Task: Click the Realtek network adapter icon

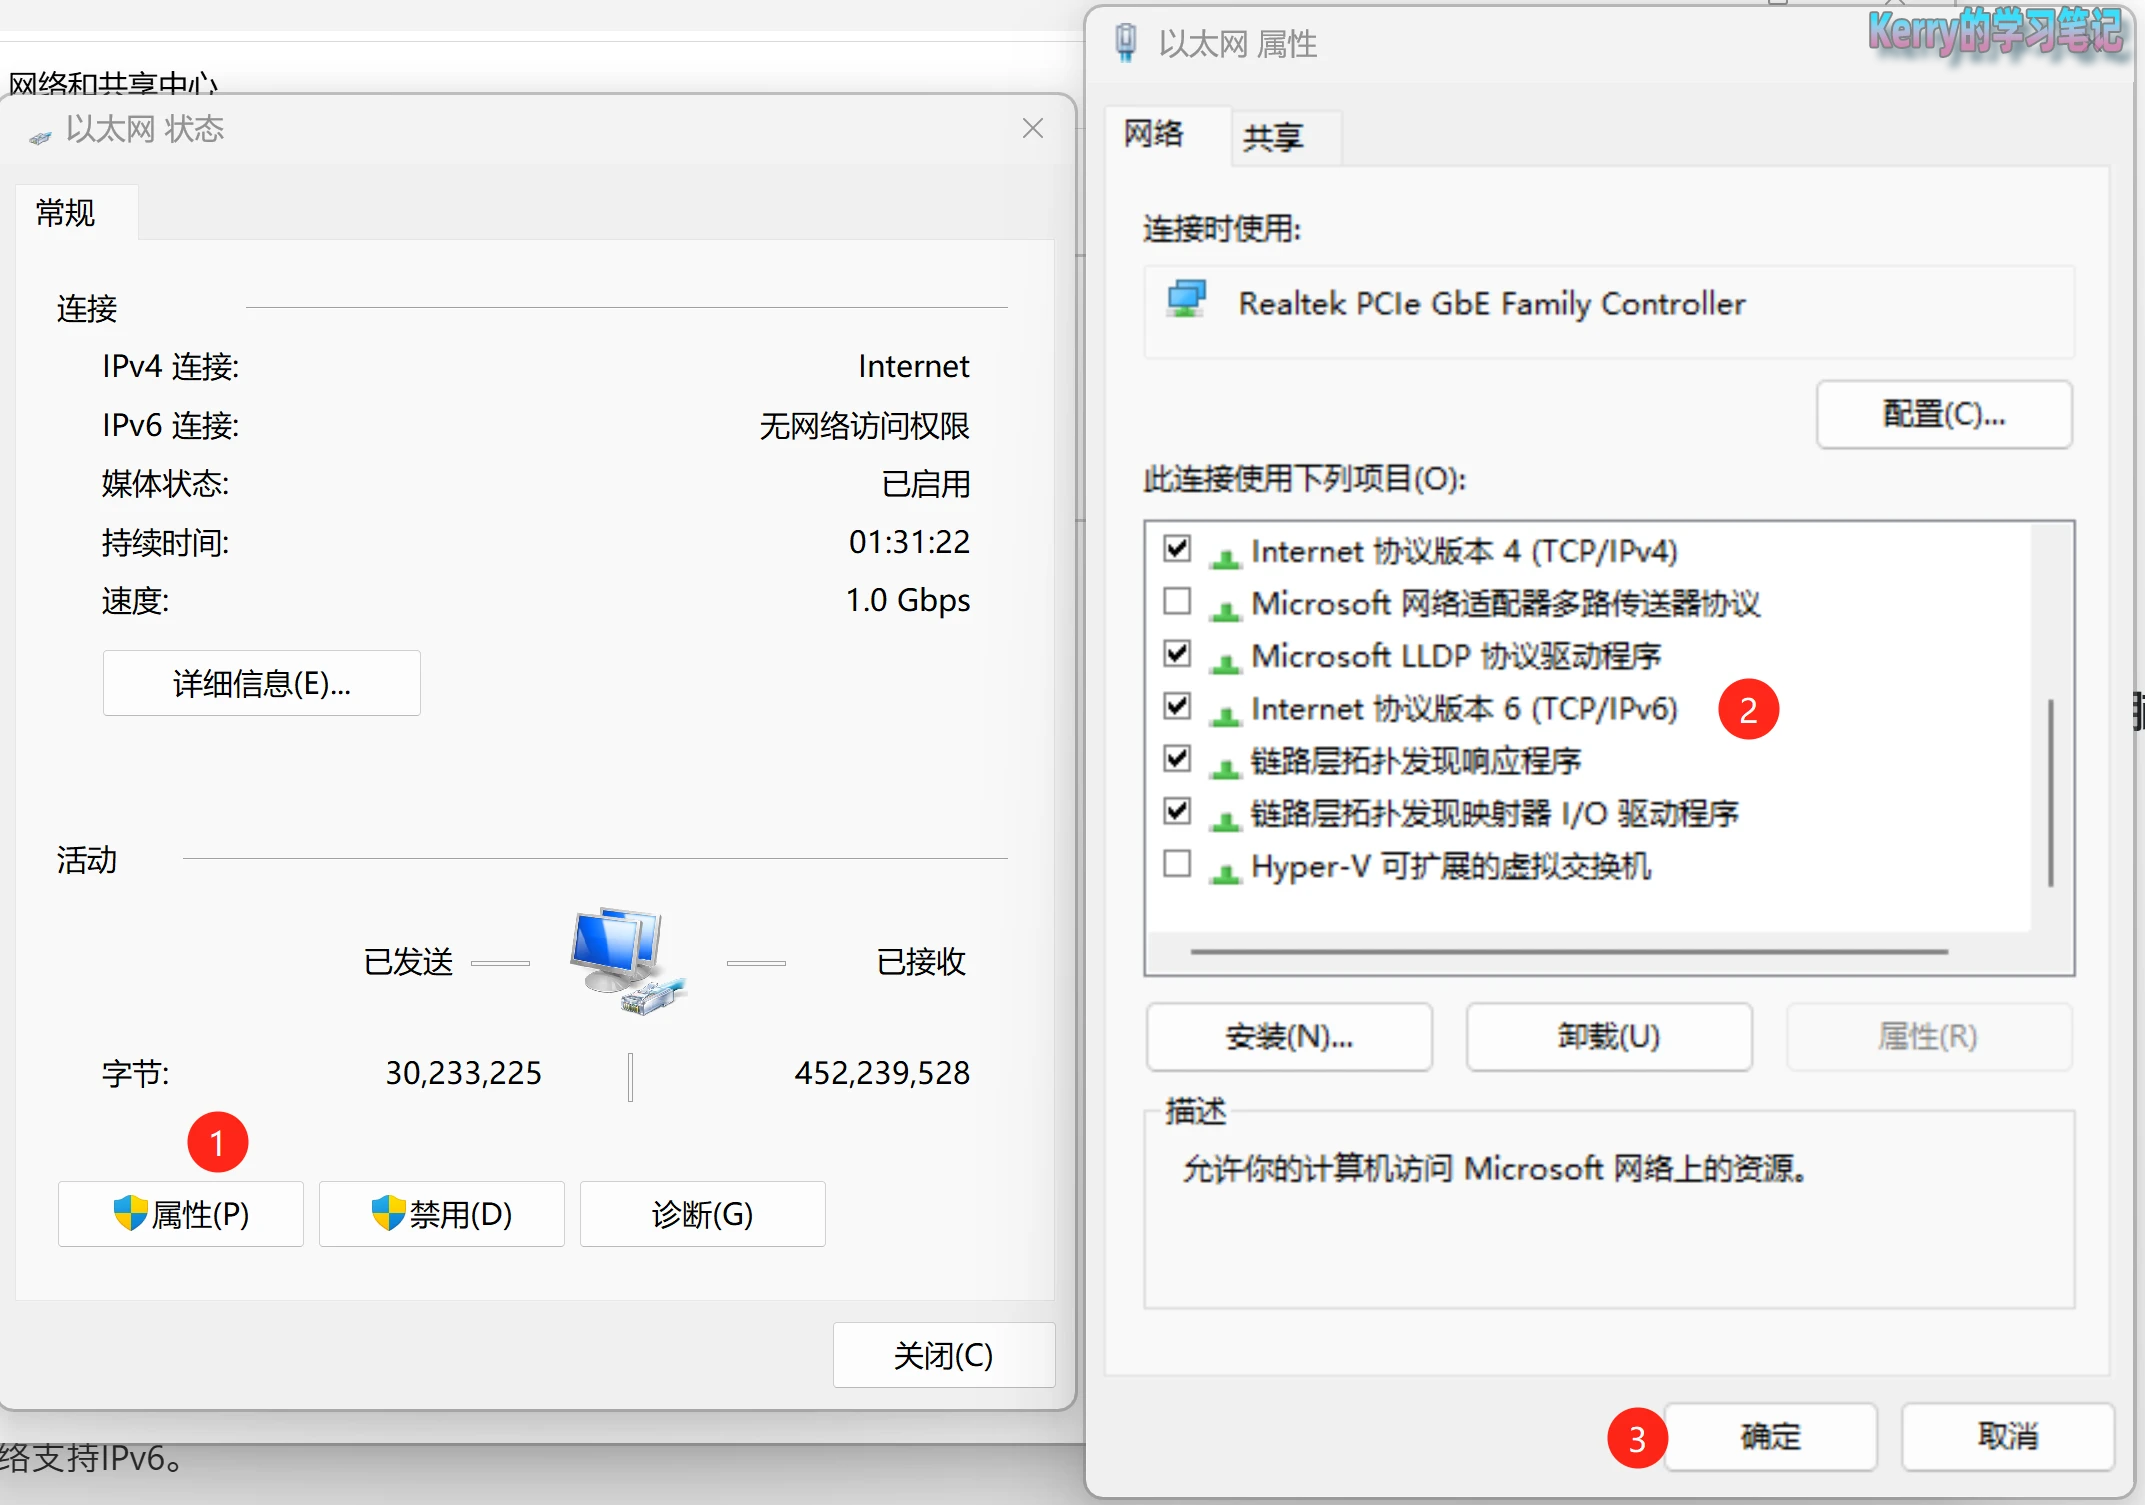Action: pos(1187,299)
